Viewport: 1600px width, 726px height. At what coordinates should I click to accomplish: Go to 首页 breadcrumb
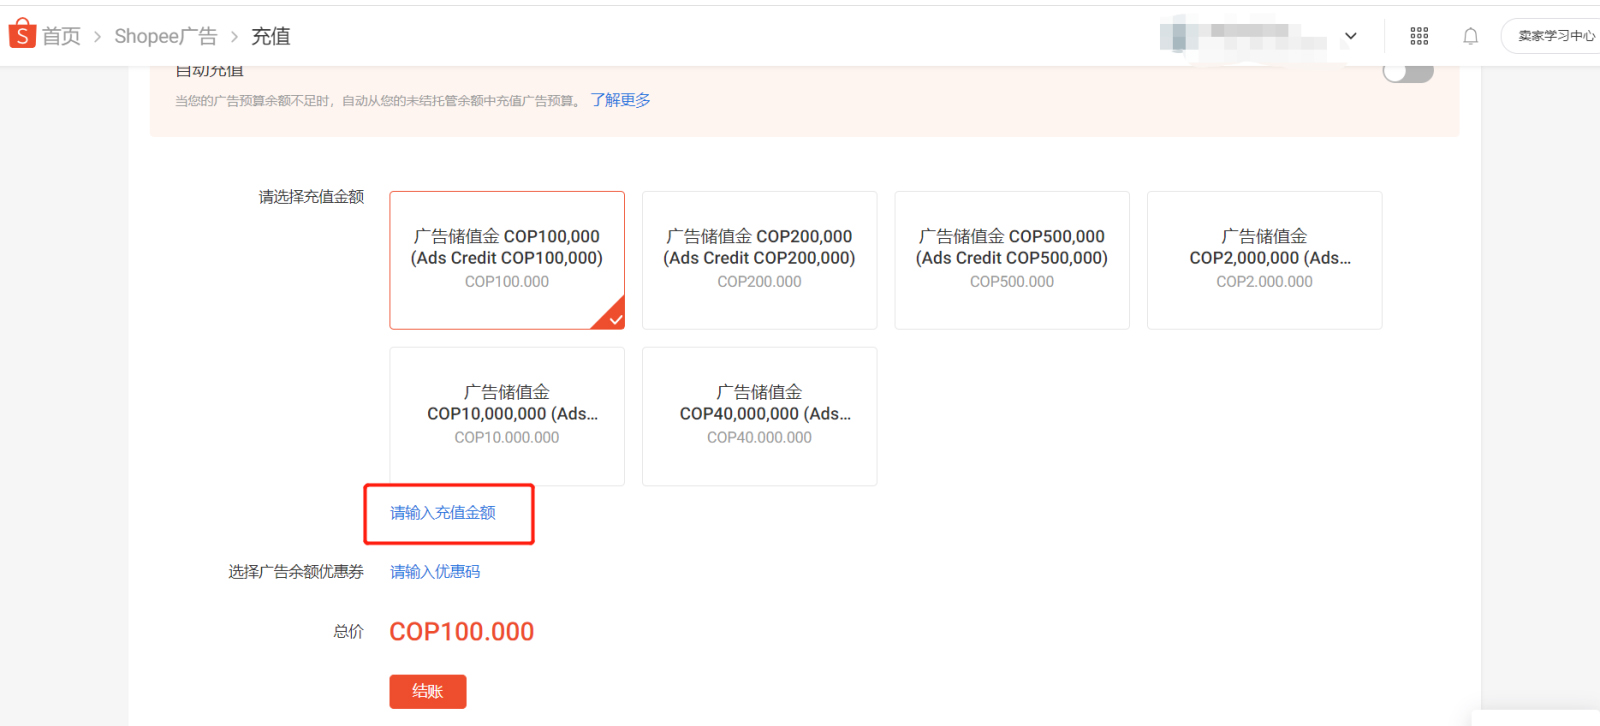click(61, 36)
